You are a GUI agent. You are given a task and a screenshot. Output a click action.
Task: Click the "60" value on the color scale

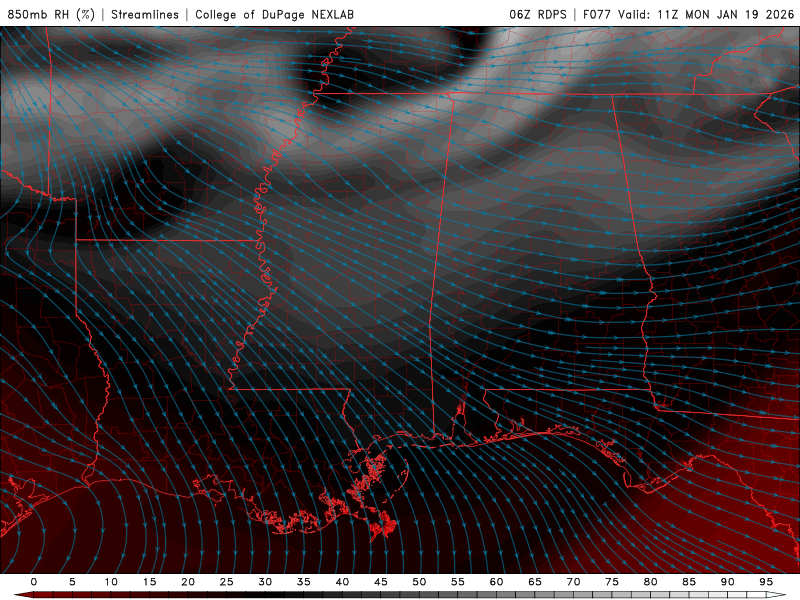[x=496, y=582]
